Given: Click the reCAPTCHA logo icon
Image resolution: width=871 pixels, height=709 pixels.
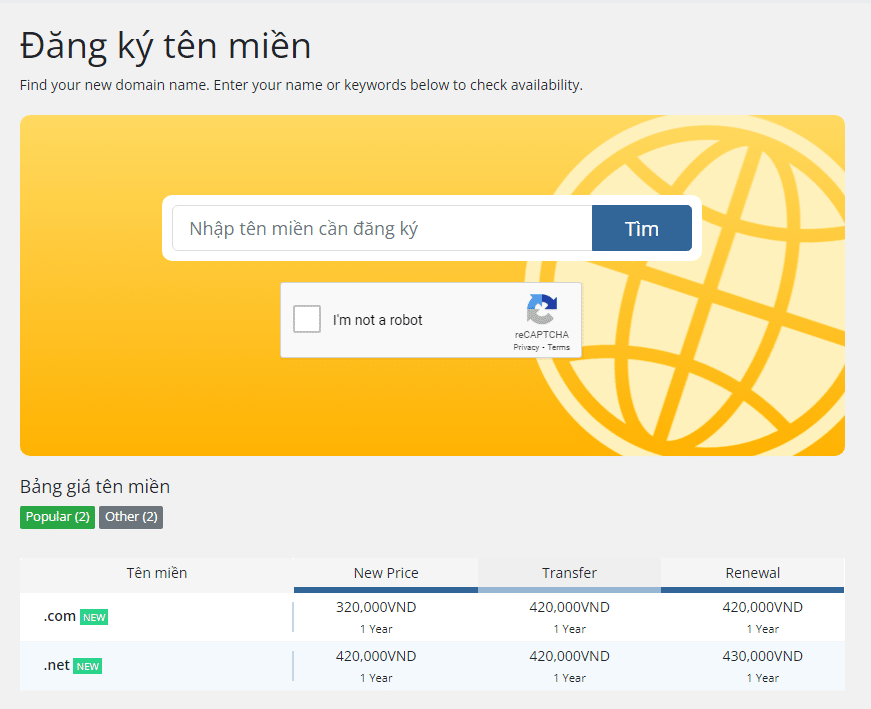Looking at the screenshot, I should pos(542,309).
